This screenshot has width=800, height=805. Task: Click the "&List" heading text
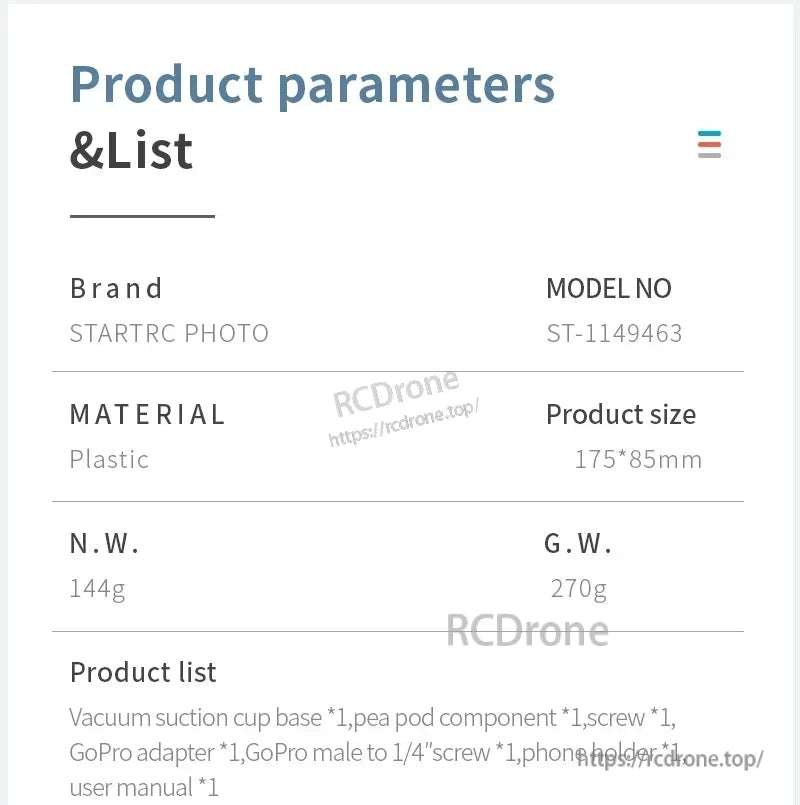coord(131,151)
